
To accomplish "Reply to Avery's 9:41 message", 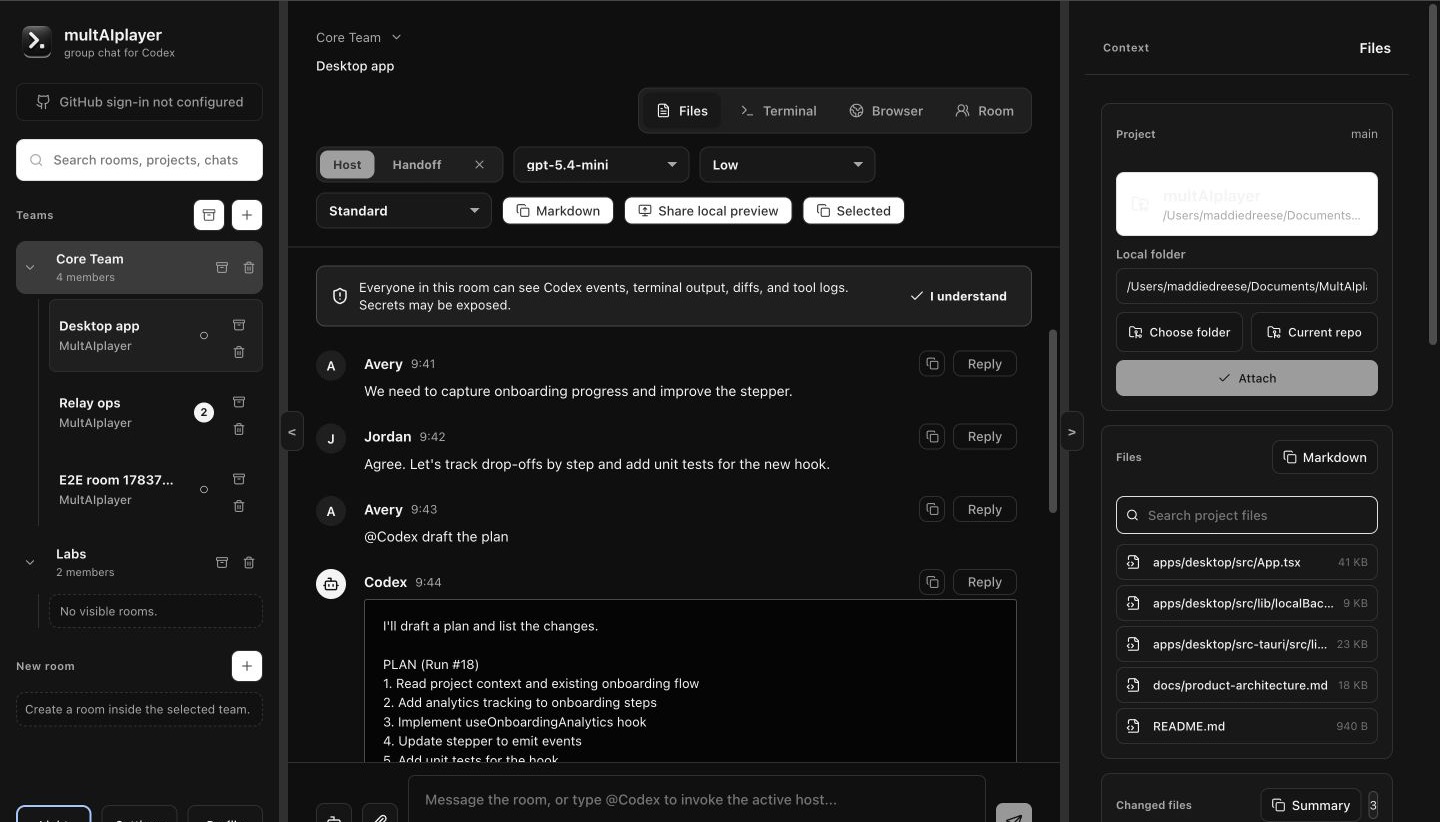I will pyautogui.click(x=985, y=364).
